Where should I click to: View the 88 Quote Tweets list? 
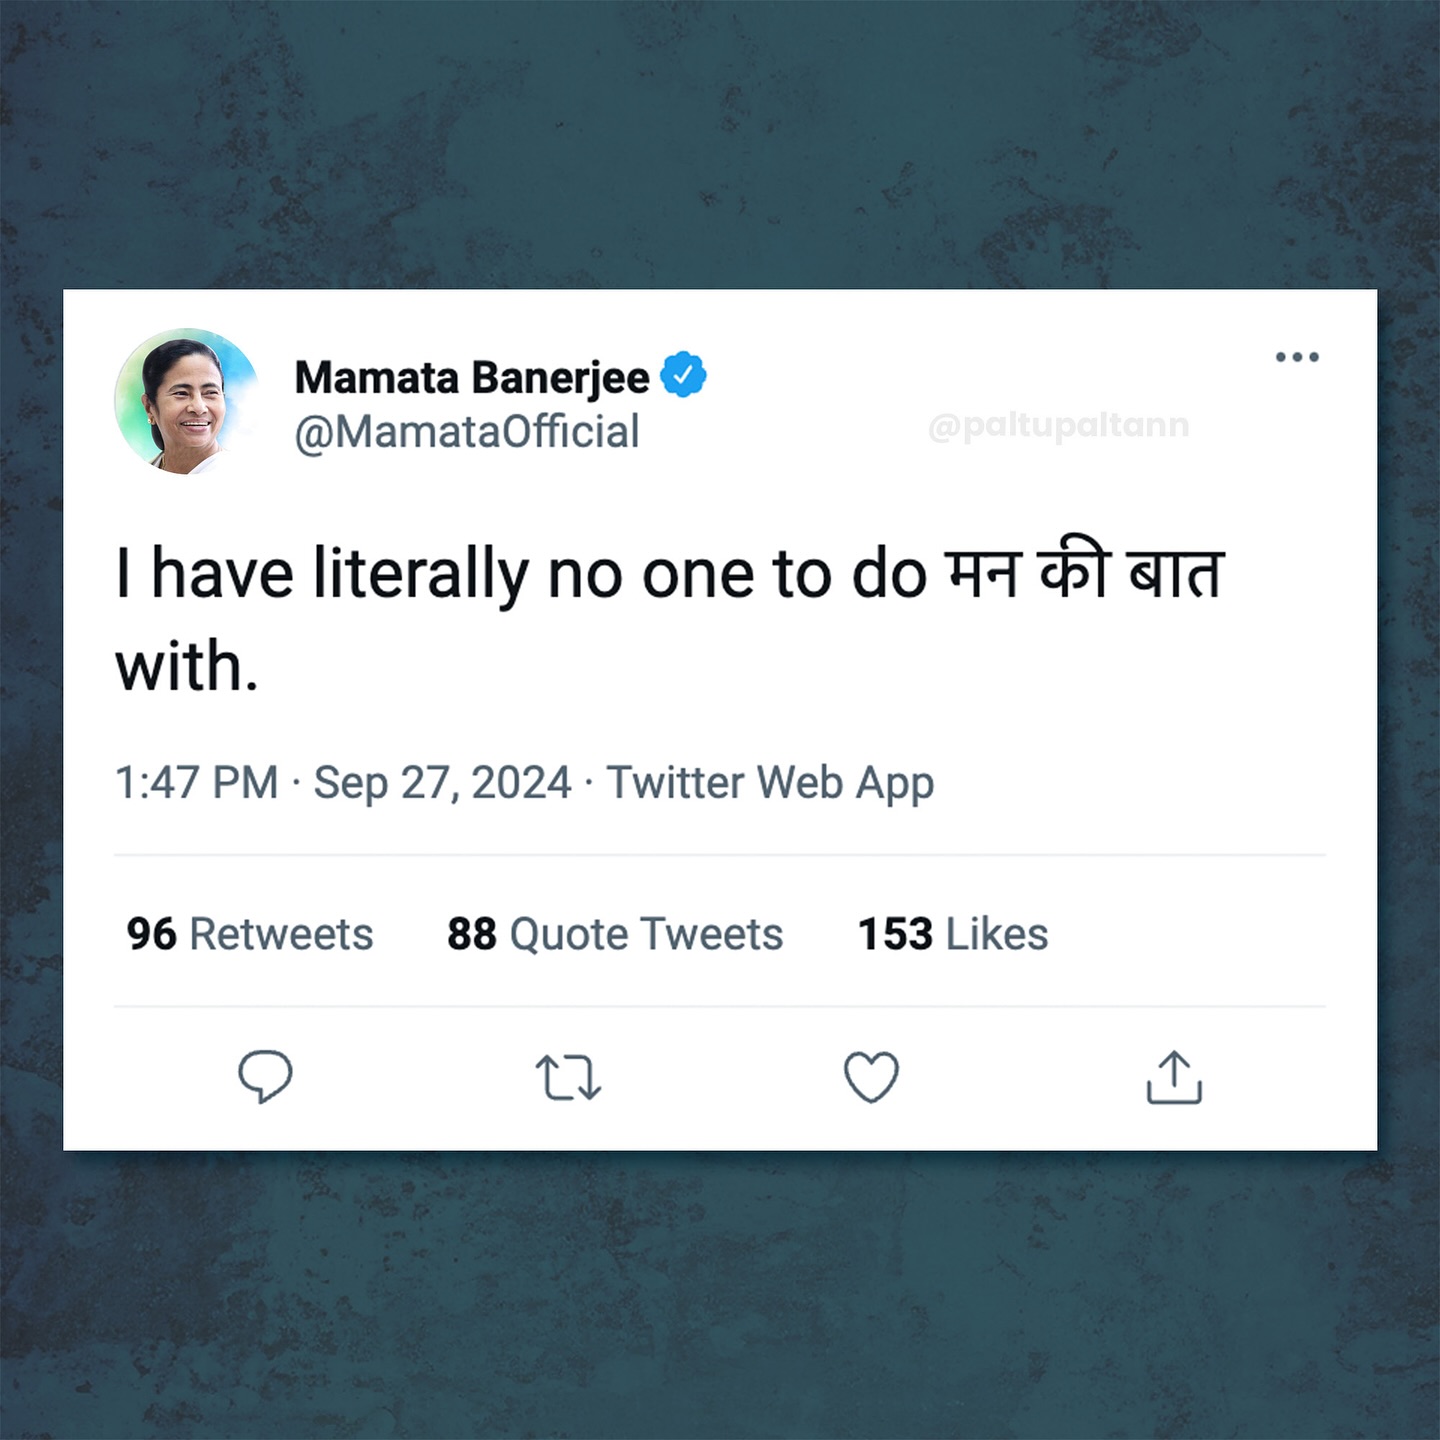click(615, 934)
